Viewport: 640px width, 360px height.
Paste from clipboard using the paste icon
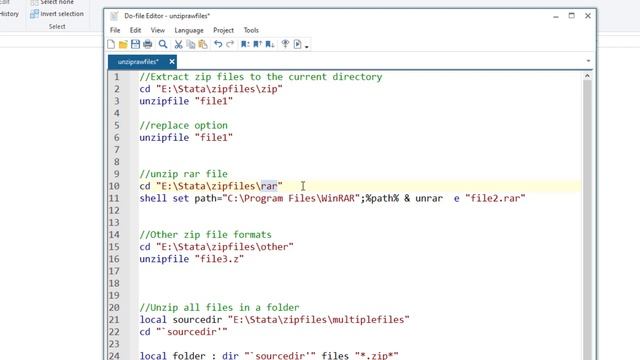pyautogui.click(x=203, y=44)
